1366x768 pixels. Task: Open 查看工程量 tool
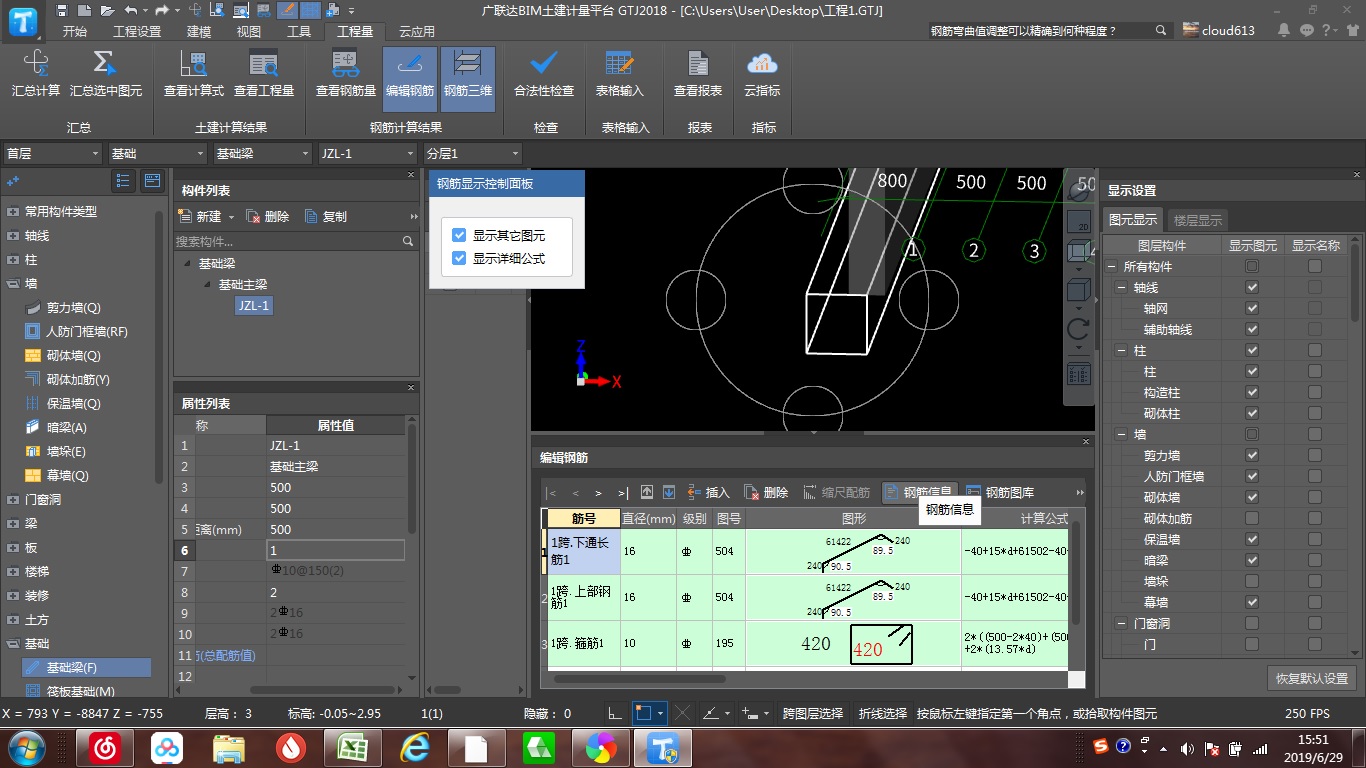point(264,73)
